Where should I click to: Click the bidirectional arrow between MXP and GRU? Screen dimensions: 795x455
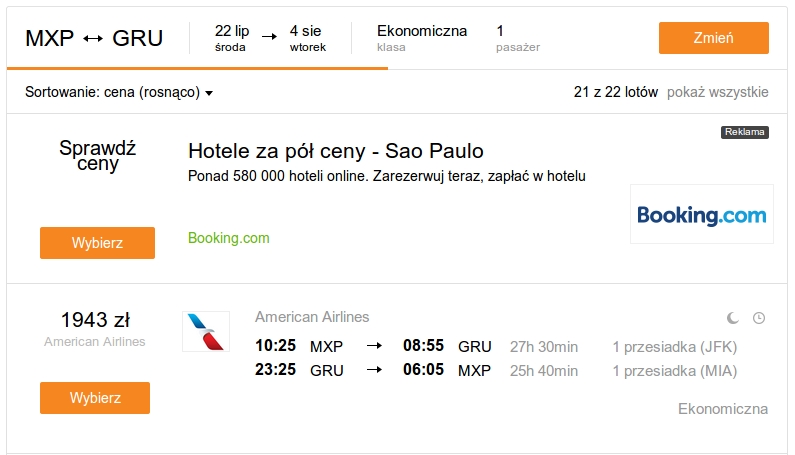point(93,39)
